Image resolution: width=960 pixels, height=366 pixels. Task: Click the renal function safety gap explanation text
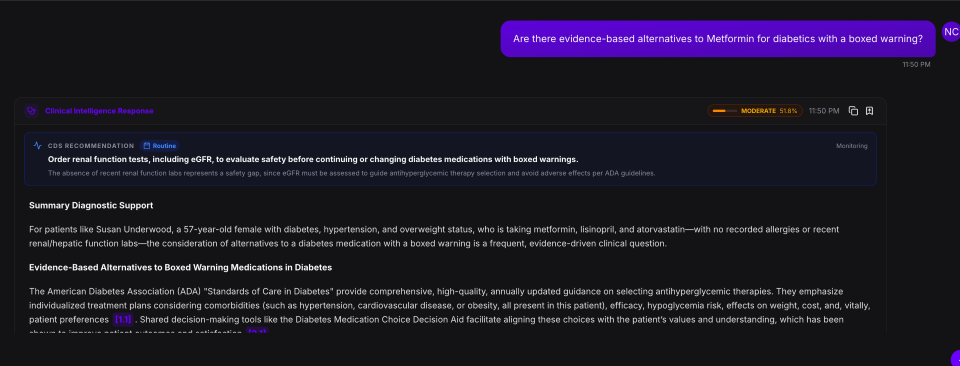point(351,173)
